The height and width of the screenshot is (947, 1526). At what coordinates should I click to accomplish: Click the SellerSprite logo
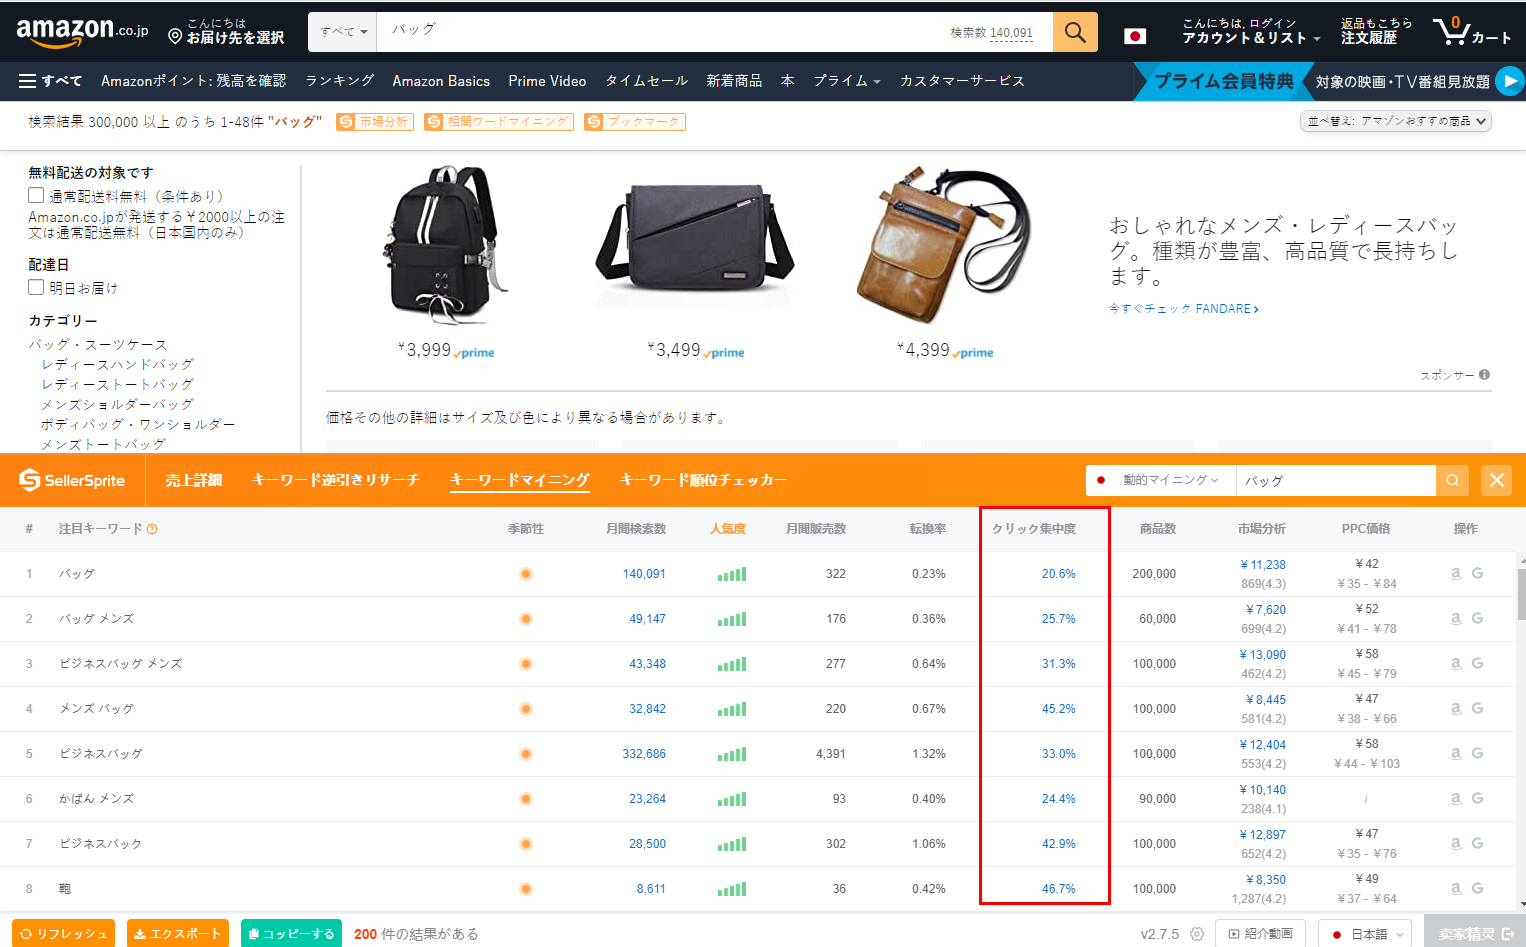(72, 480)
